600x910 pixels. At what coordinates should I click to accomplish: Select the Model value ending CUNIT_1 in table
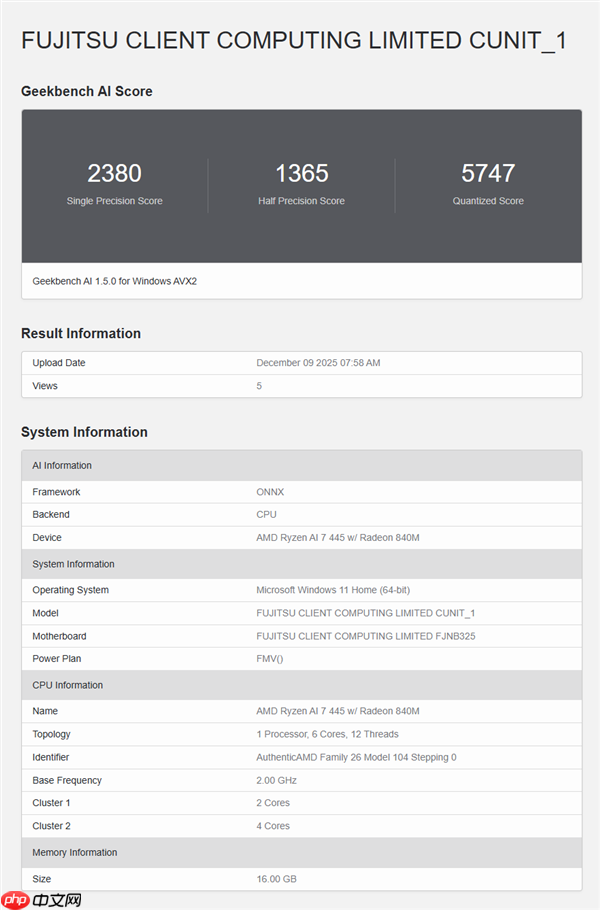[366, 613]
